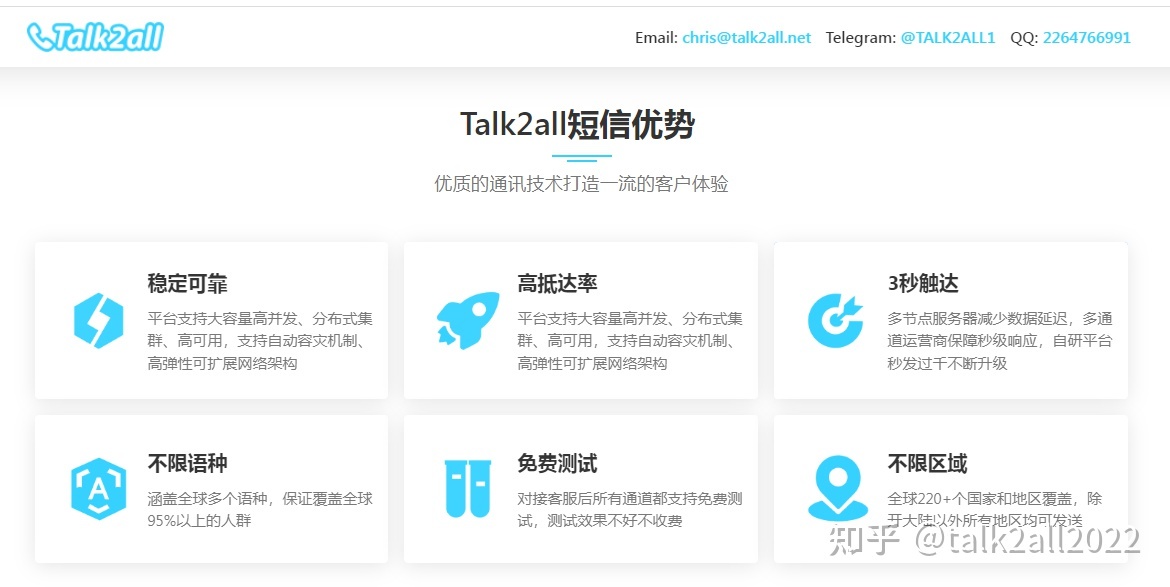Viewport: 1170px width, 587px height.
Task: Click the description text under 高抵达率
Action: coord(630,342)
